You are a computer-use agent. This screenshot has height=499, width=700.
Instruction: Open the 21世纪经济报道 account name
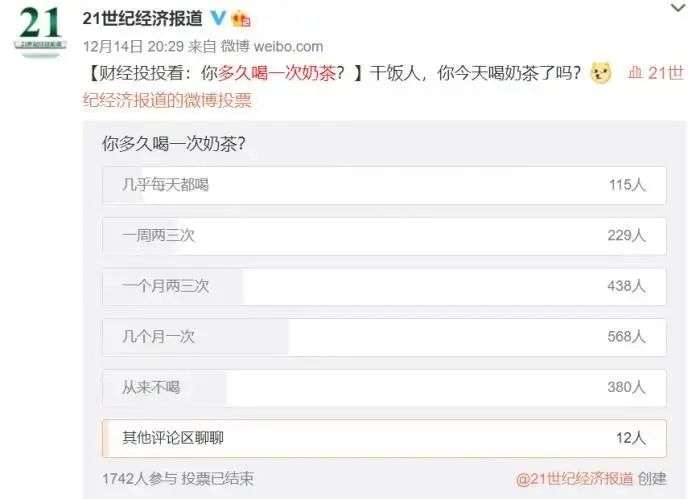pyautogui.click(x=143, y=18)
